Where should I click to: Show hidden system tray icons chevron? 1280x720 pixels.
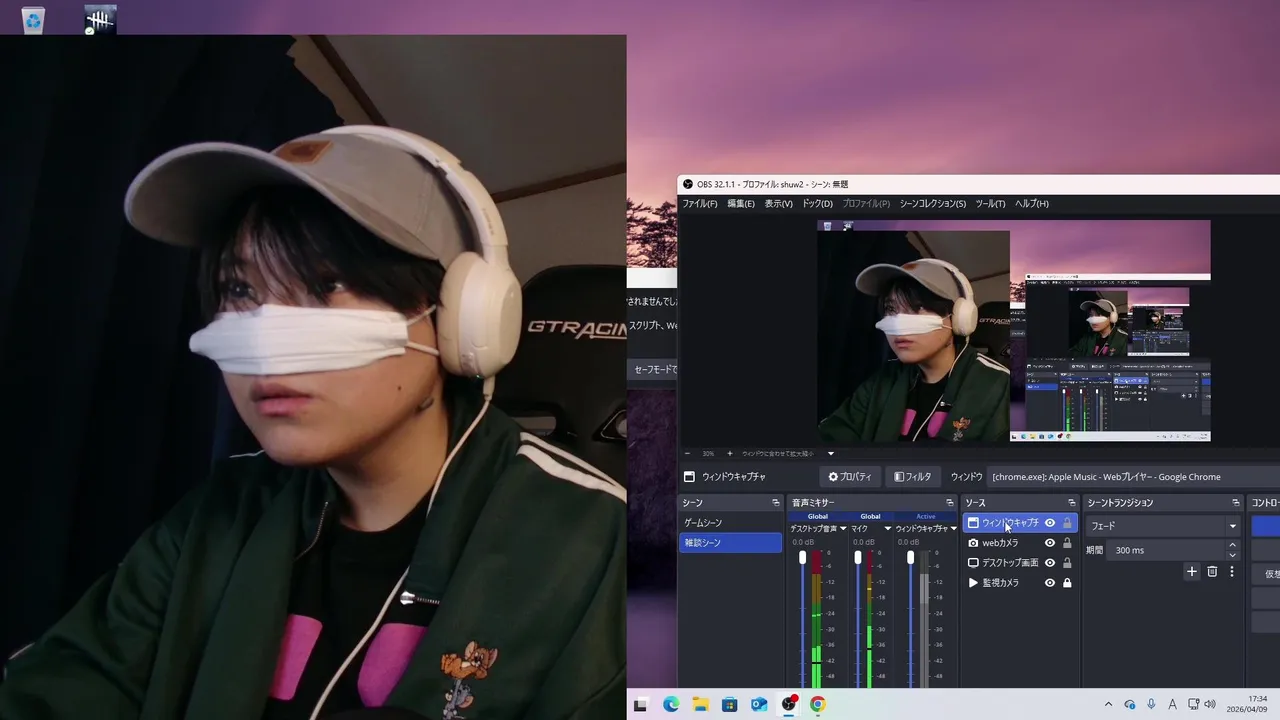[1108, 704]
